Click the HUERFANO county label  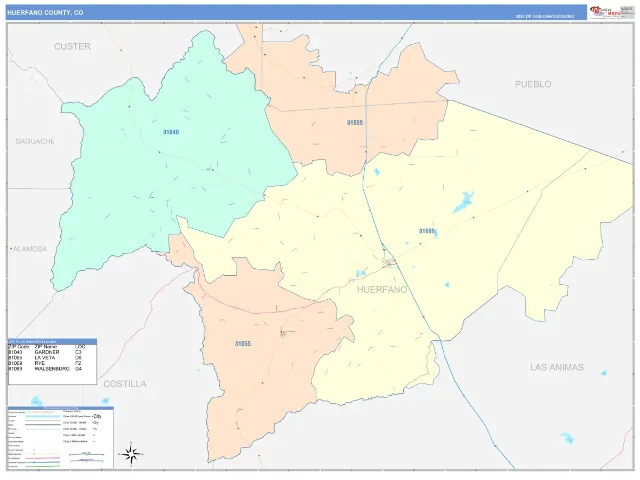tap(382, 289)
